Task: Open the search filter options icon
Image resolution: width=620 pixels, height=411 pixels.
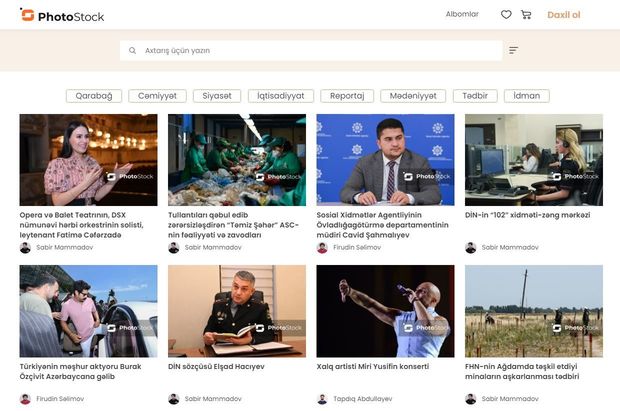Action: coord(513,50)
